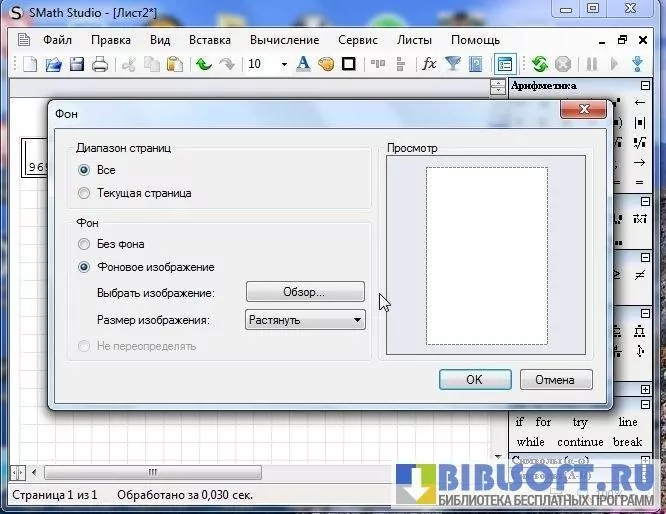Open the text color 'A' icon

[x=303, y=64]
